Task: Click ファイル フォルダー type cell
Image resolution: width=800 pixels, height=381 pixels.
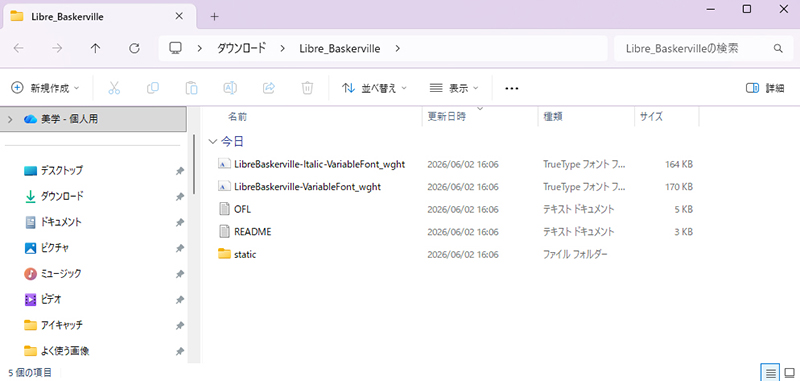Action: point(576,254)
